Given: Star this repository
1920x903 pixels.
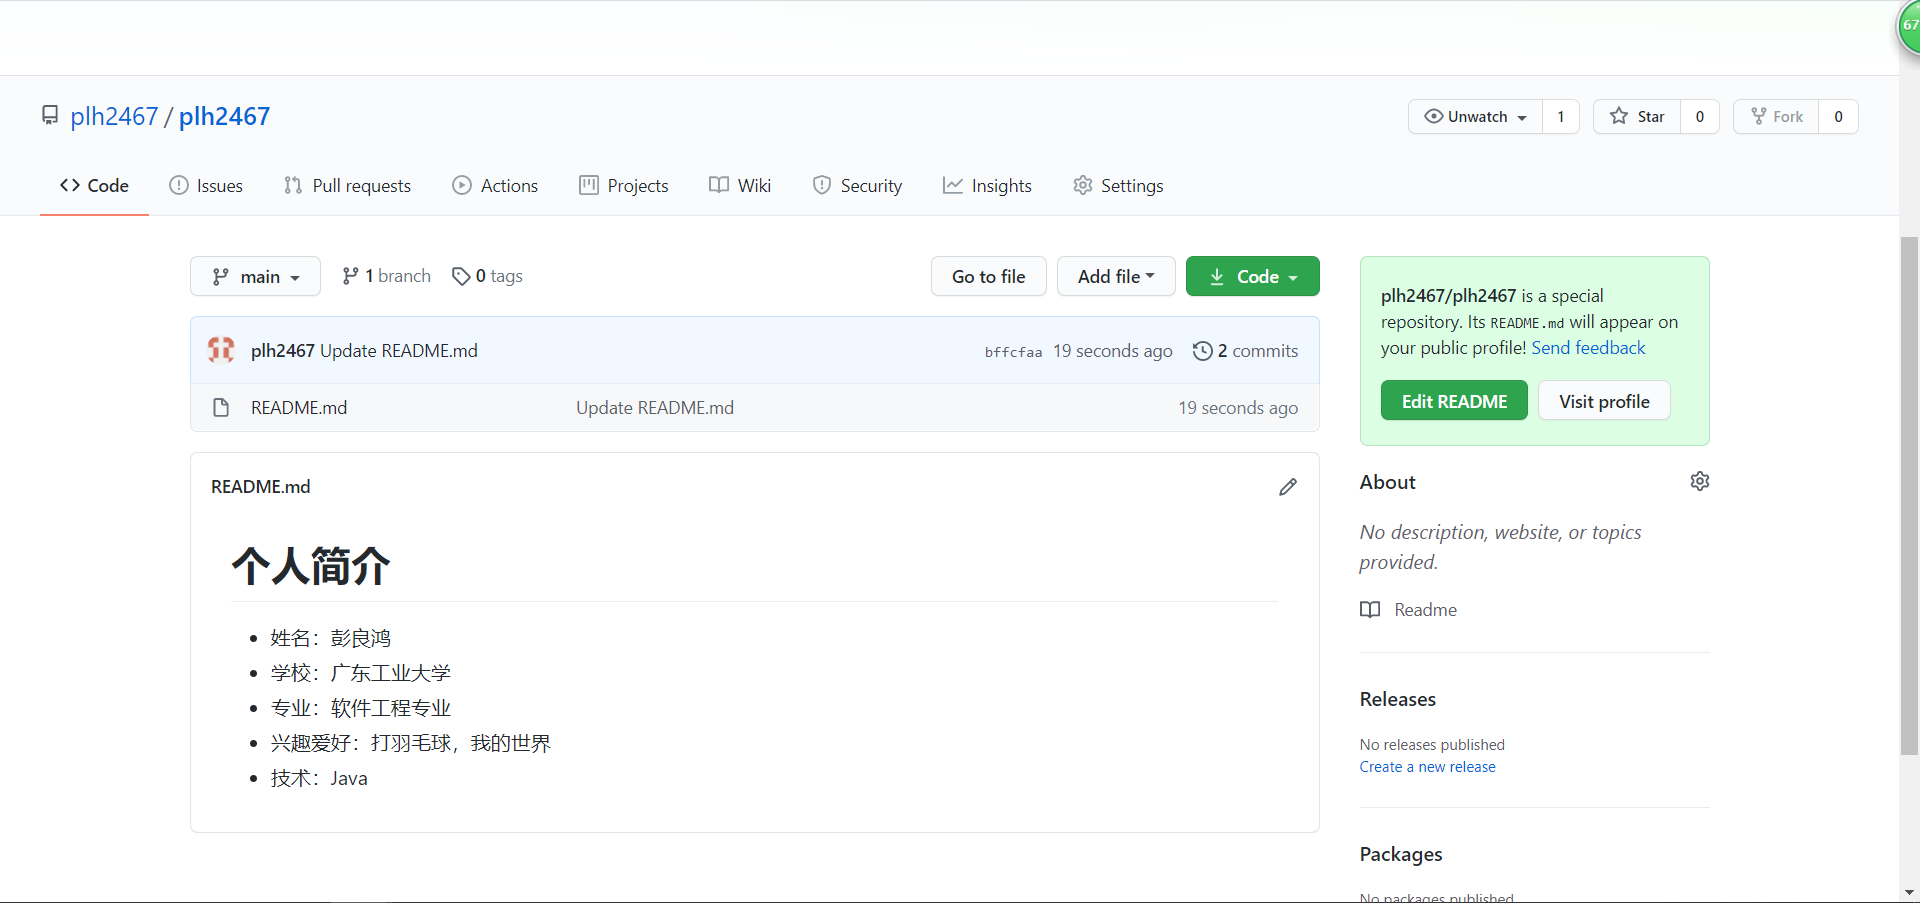Looking at the screenshot, I should pos(1637,116).
